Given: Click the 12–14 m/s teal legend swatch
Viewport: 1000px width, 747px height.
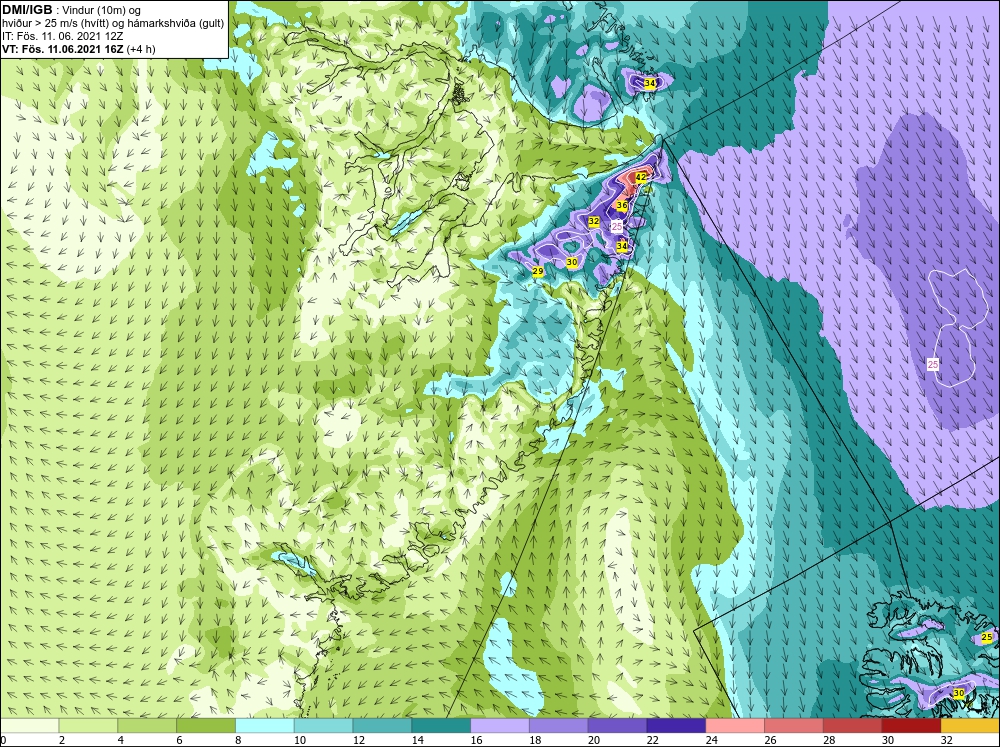Looking at the screenshot, I should tap(382, 725).
